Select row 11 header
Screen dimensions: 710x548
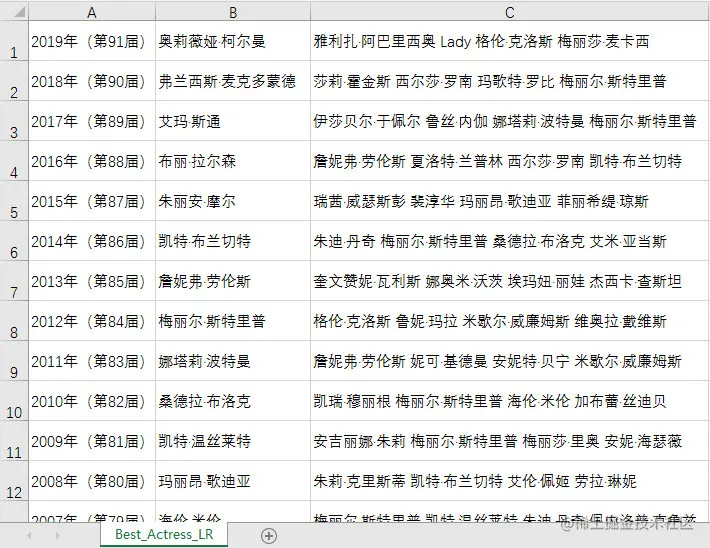(14, 441)
